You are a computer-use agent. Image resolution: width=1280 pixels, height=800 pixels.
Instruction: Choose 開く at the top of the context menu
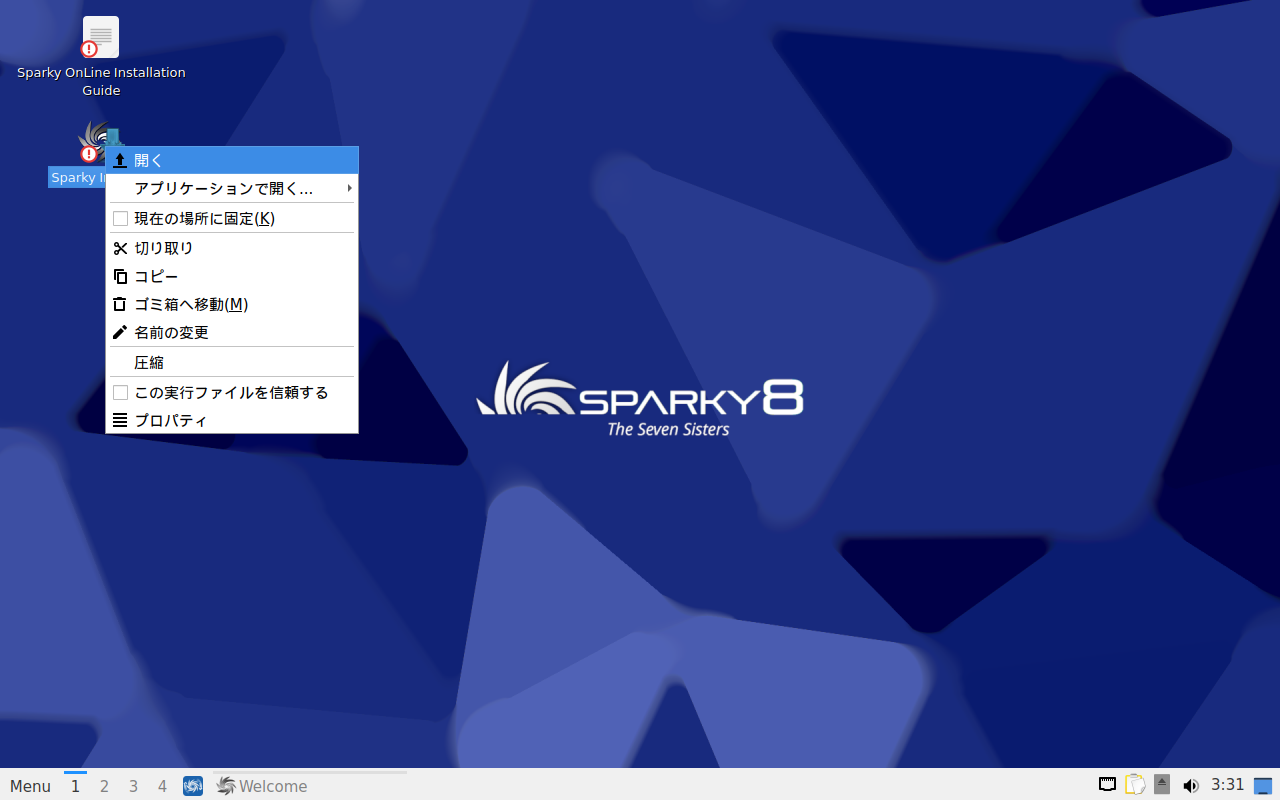tap(232, 160)
